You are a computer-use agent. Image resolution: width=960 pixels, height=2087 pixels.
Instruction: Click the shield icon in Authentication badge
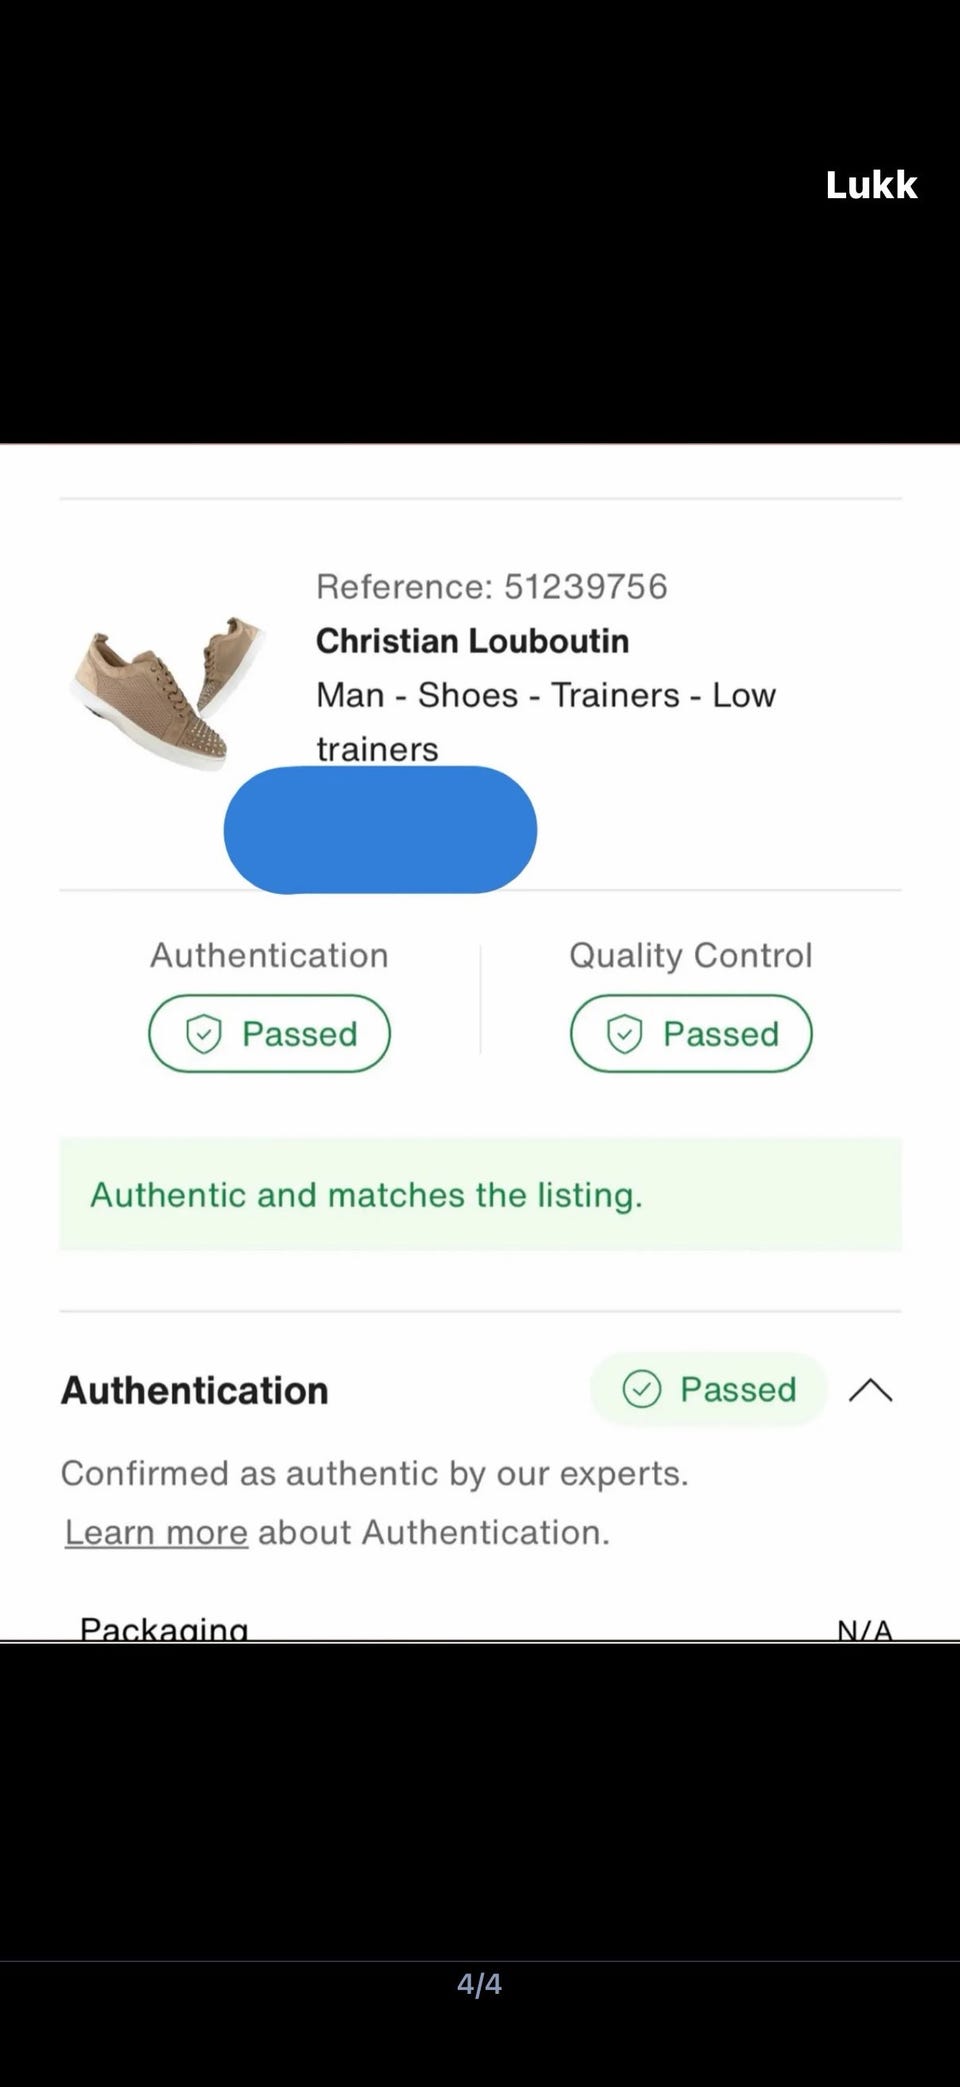tap(204, 1033)
